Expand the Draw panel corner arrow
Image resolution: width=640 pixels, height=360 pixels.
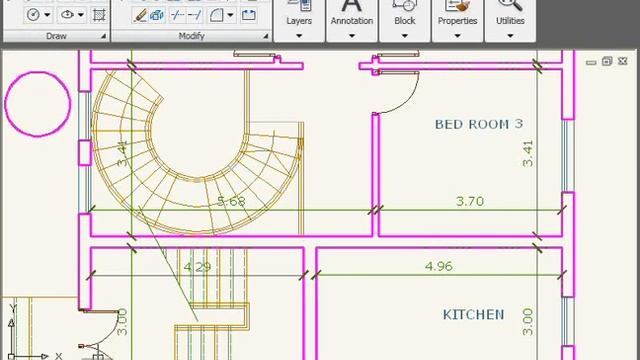(103, 36)
